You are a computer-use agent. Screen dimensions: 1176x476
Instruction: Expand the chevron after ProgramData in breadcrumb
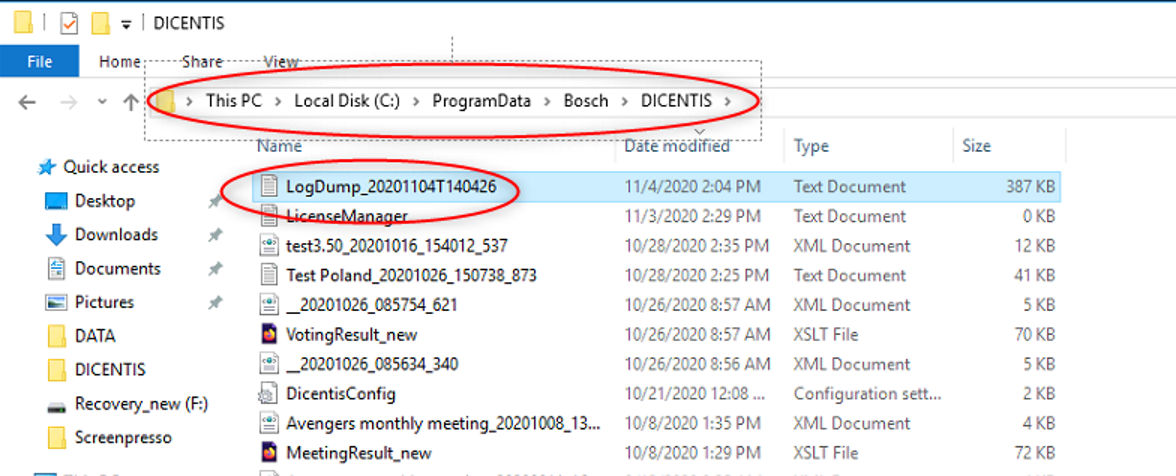[x=550, y=101]
